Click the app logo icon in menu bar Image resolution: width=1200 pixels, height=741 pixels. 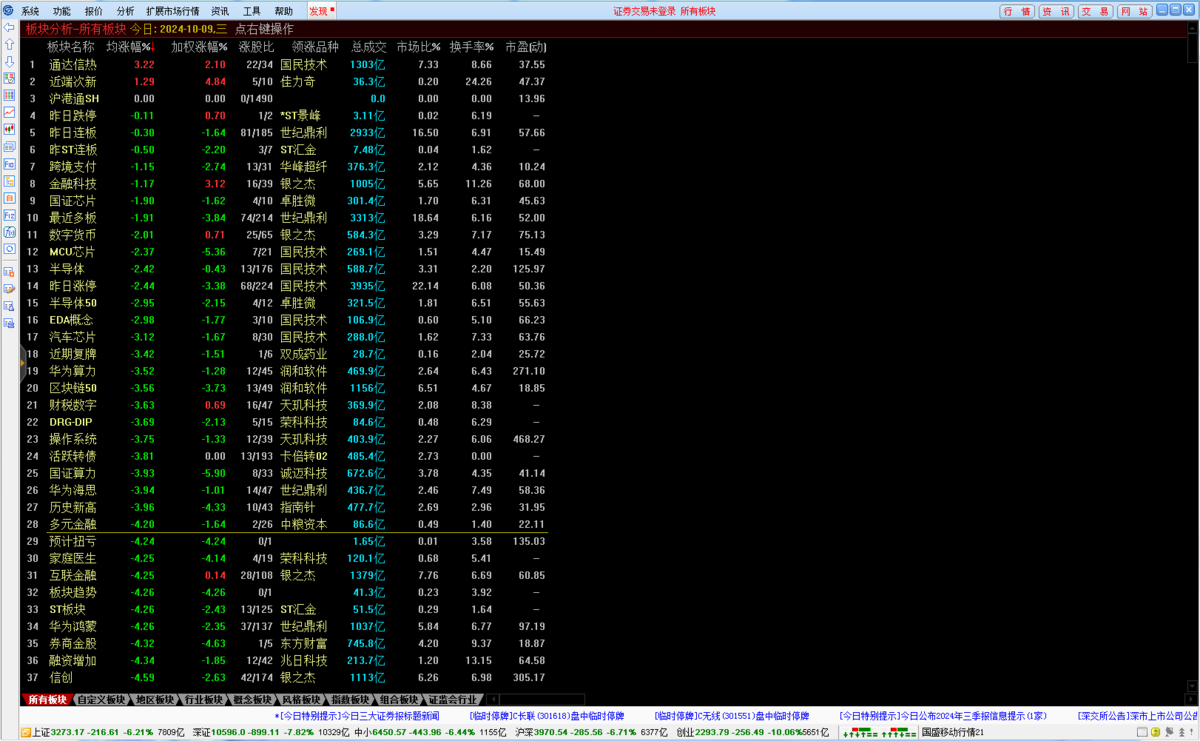(8, 11)
